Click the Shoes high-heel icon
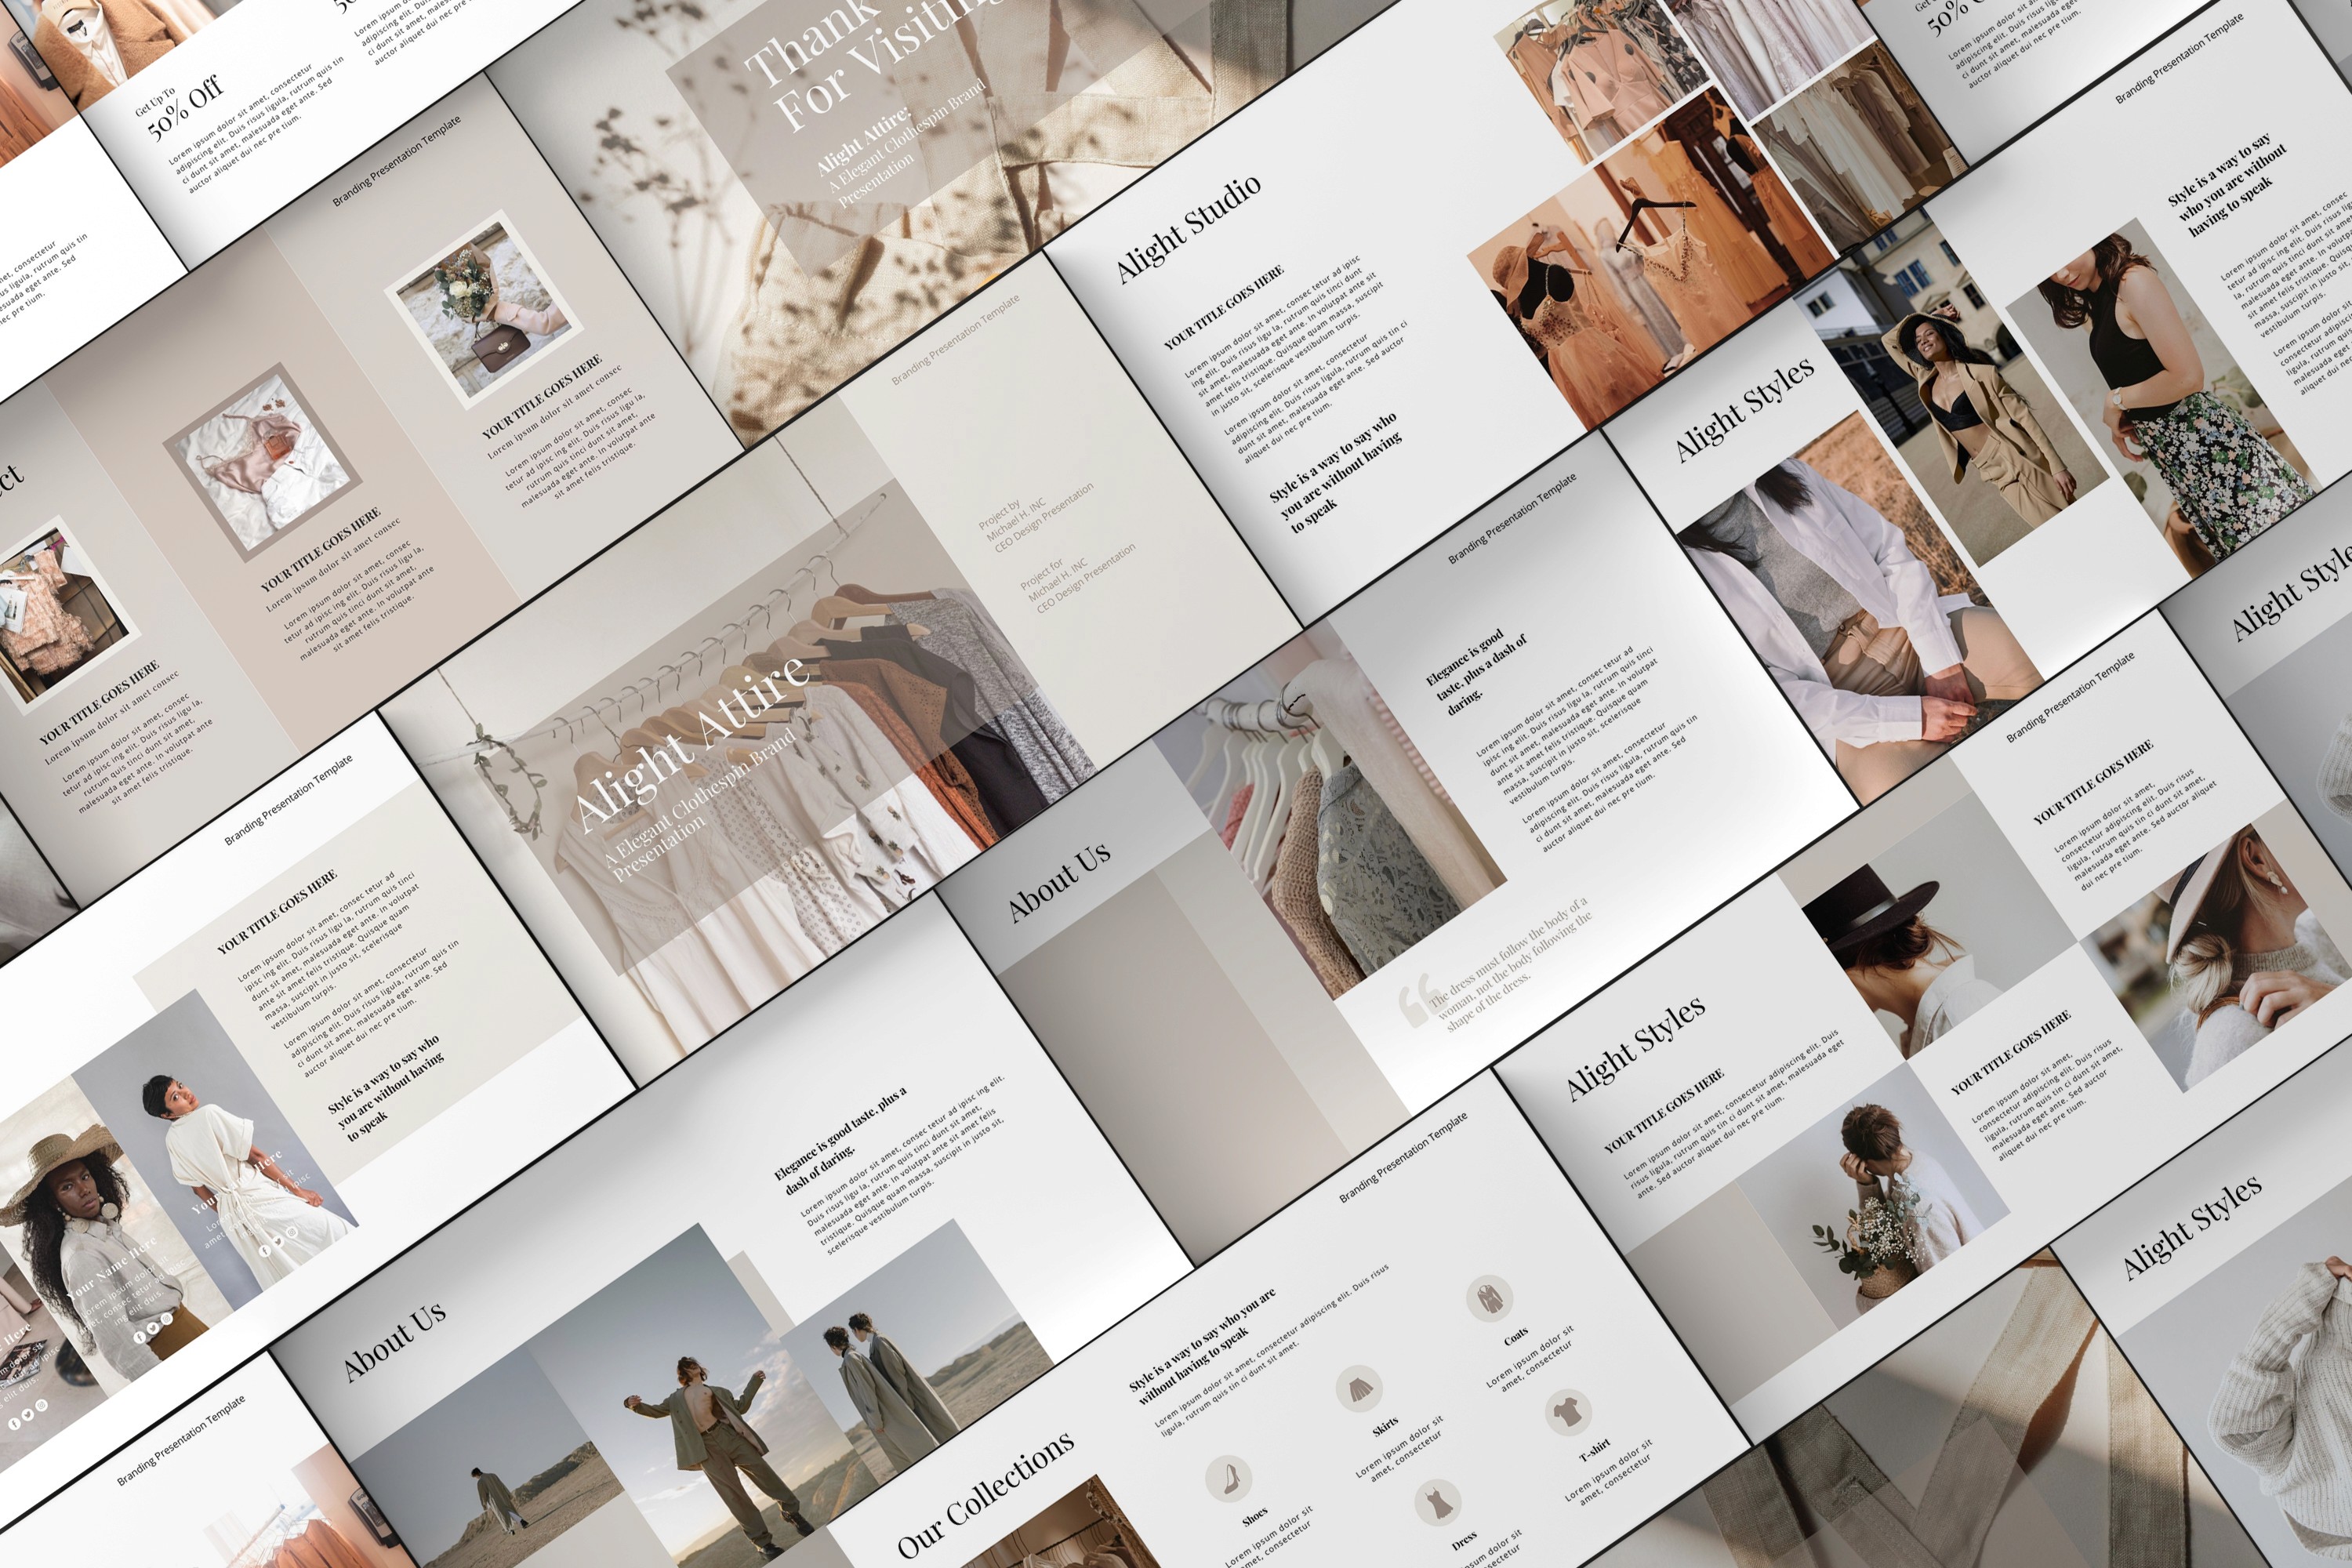The height and width of the screenshot is (1568, 2352). pyautogui.click(x=1228, y=1478)
